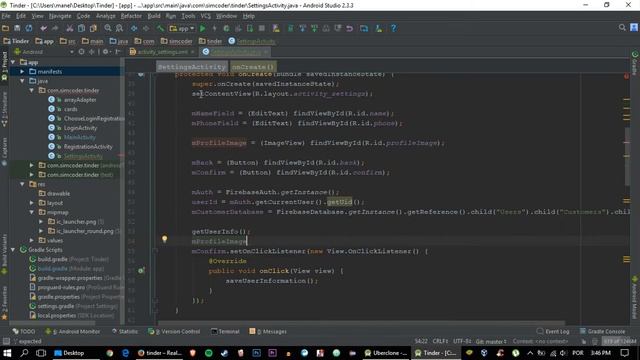Open the Event Log
Screen dimensions: 640x360
tap(553, 331)
